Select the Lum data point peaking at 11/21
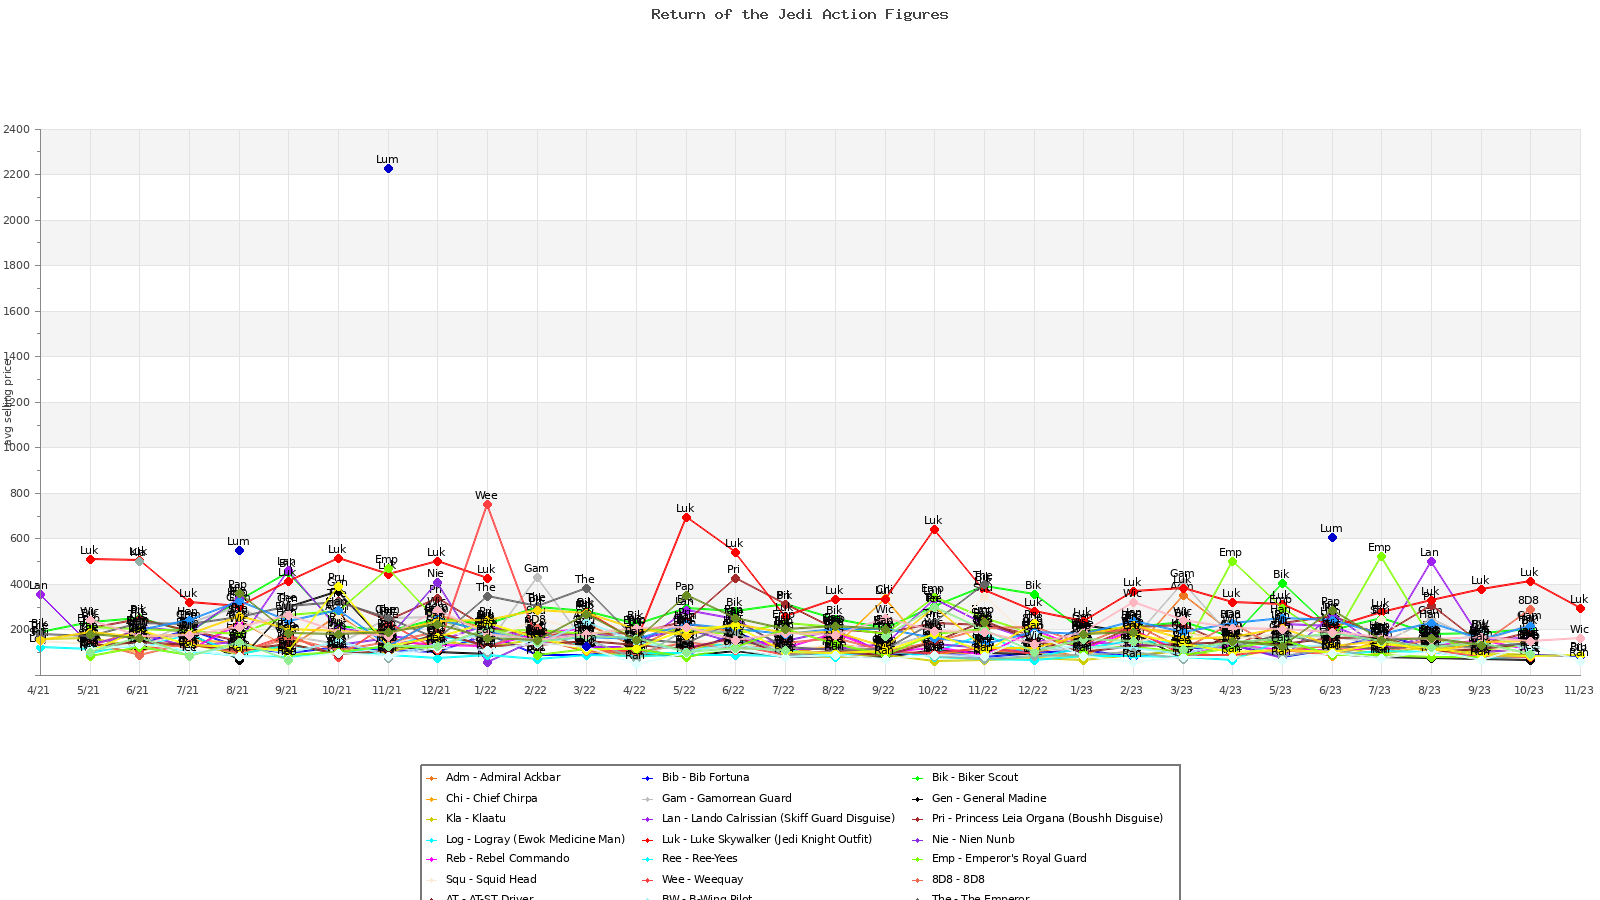 click(x=388, y=169)
